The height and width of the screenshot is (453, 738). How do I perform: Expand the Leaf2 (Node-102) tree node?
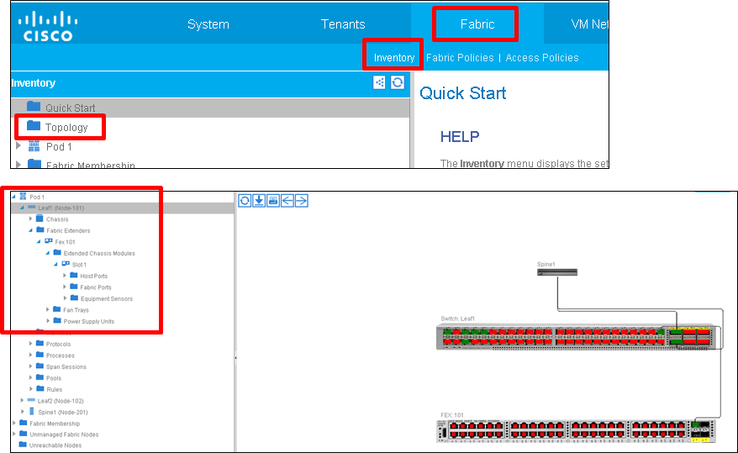pyautogui.click(x=22, y=400)
